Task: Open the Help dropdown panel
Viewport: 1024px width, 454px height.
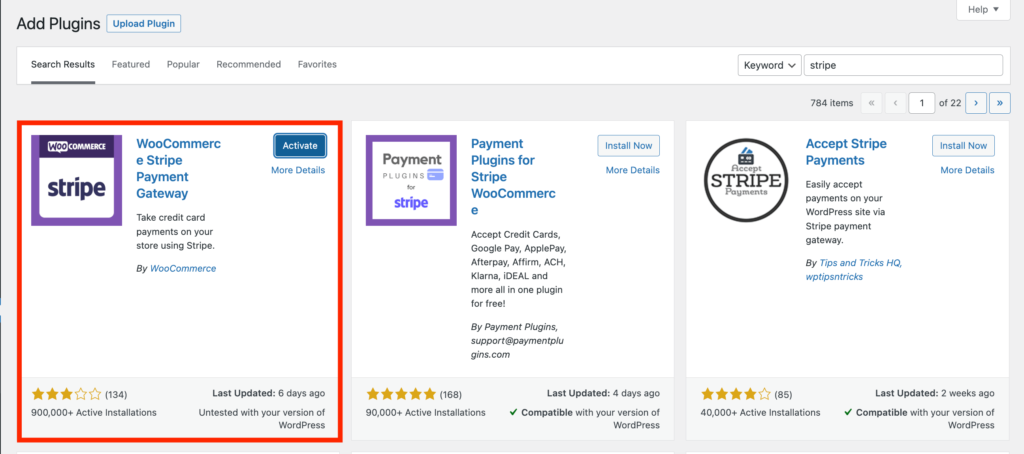Action: (x=984, y=9)
